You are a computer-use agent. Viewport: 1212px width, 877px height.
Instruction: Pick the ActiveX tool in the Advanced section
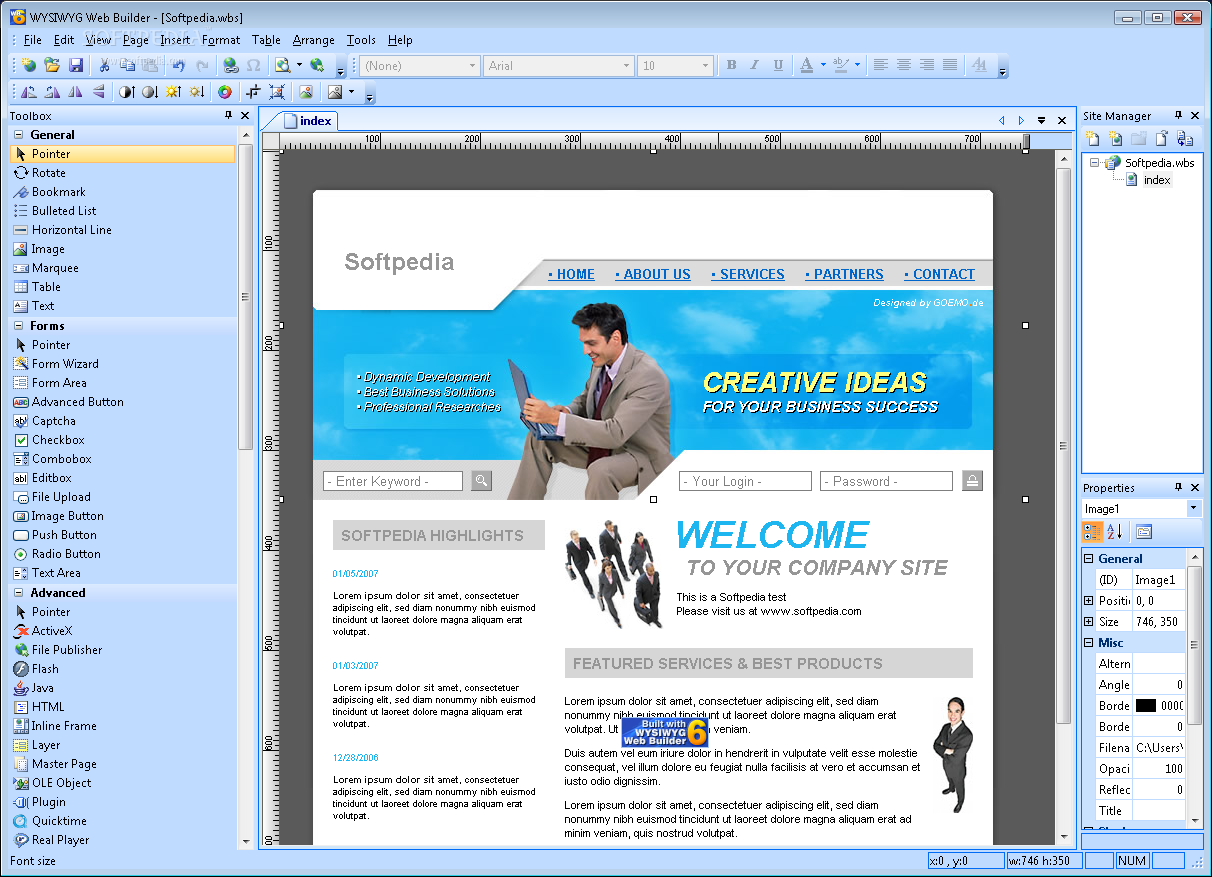[x=124, y=631]
